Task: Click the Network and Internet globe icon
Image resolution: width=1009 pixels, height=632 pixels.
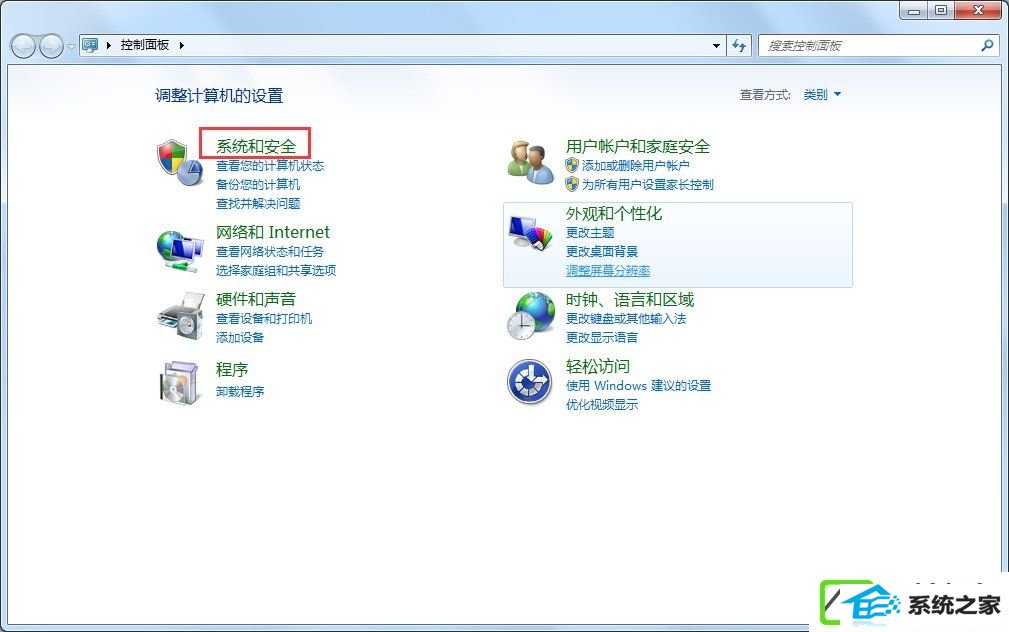Action: (180, 251)
